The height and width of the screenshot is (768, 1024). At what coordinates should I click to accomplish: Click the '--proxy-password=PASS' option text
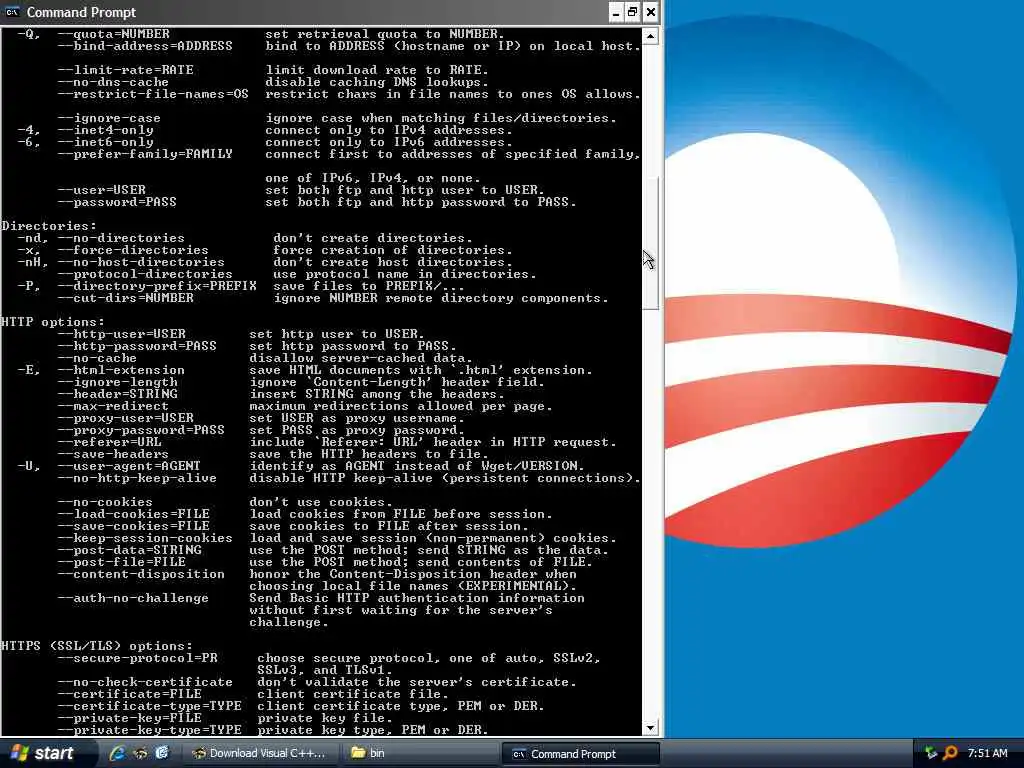click(x=140, y=430)
